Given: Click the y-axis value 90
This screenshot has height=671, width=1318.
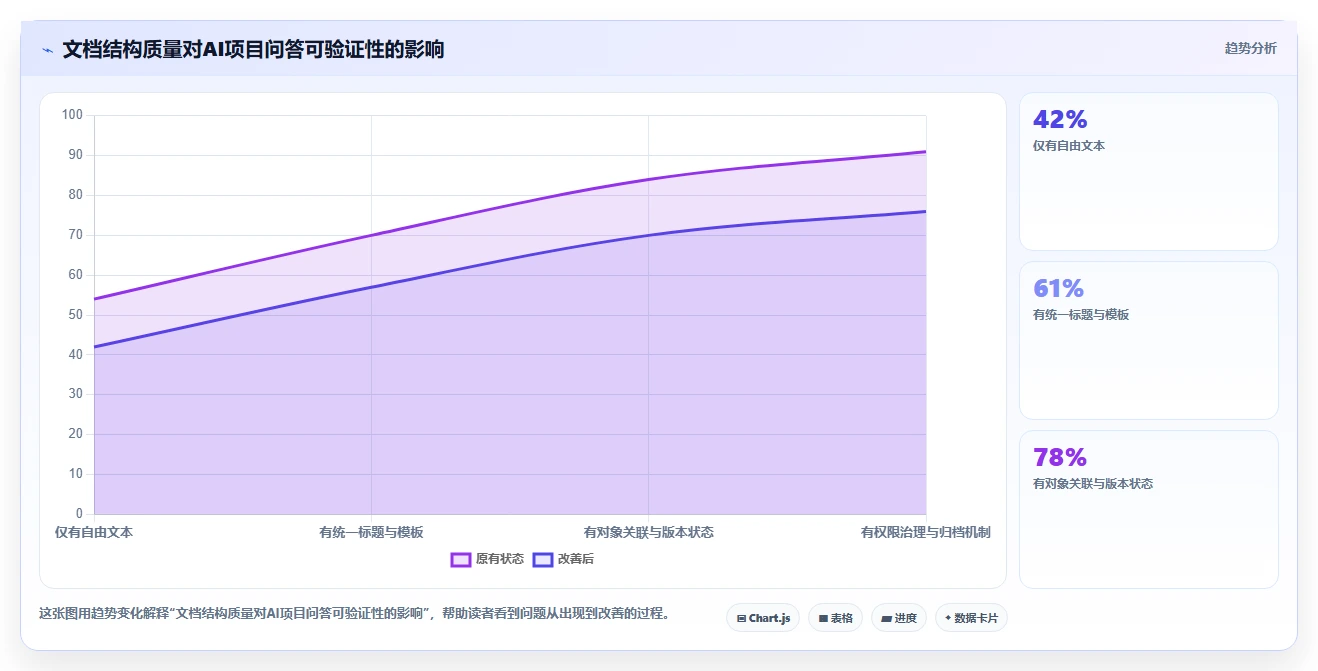Looking at the screenshot, I should pos(75,155).
